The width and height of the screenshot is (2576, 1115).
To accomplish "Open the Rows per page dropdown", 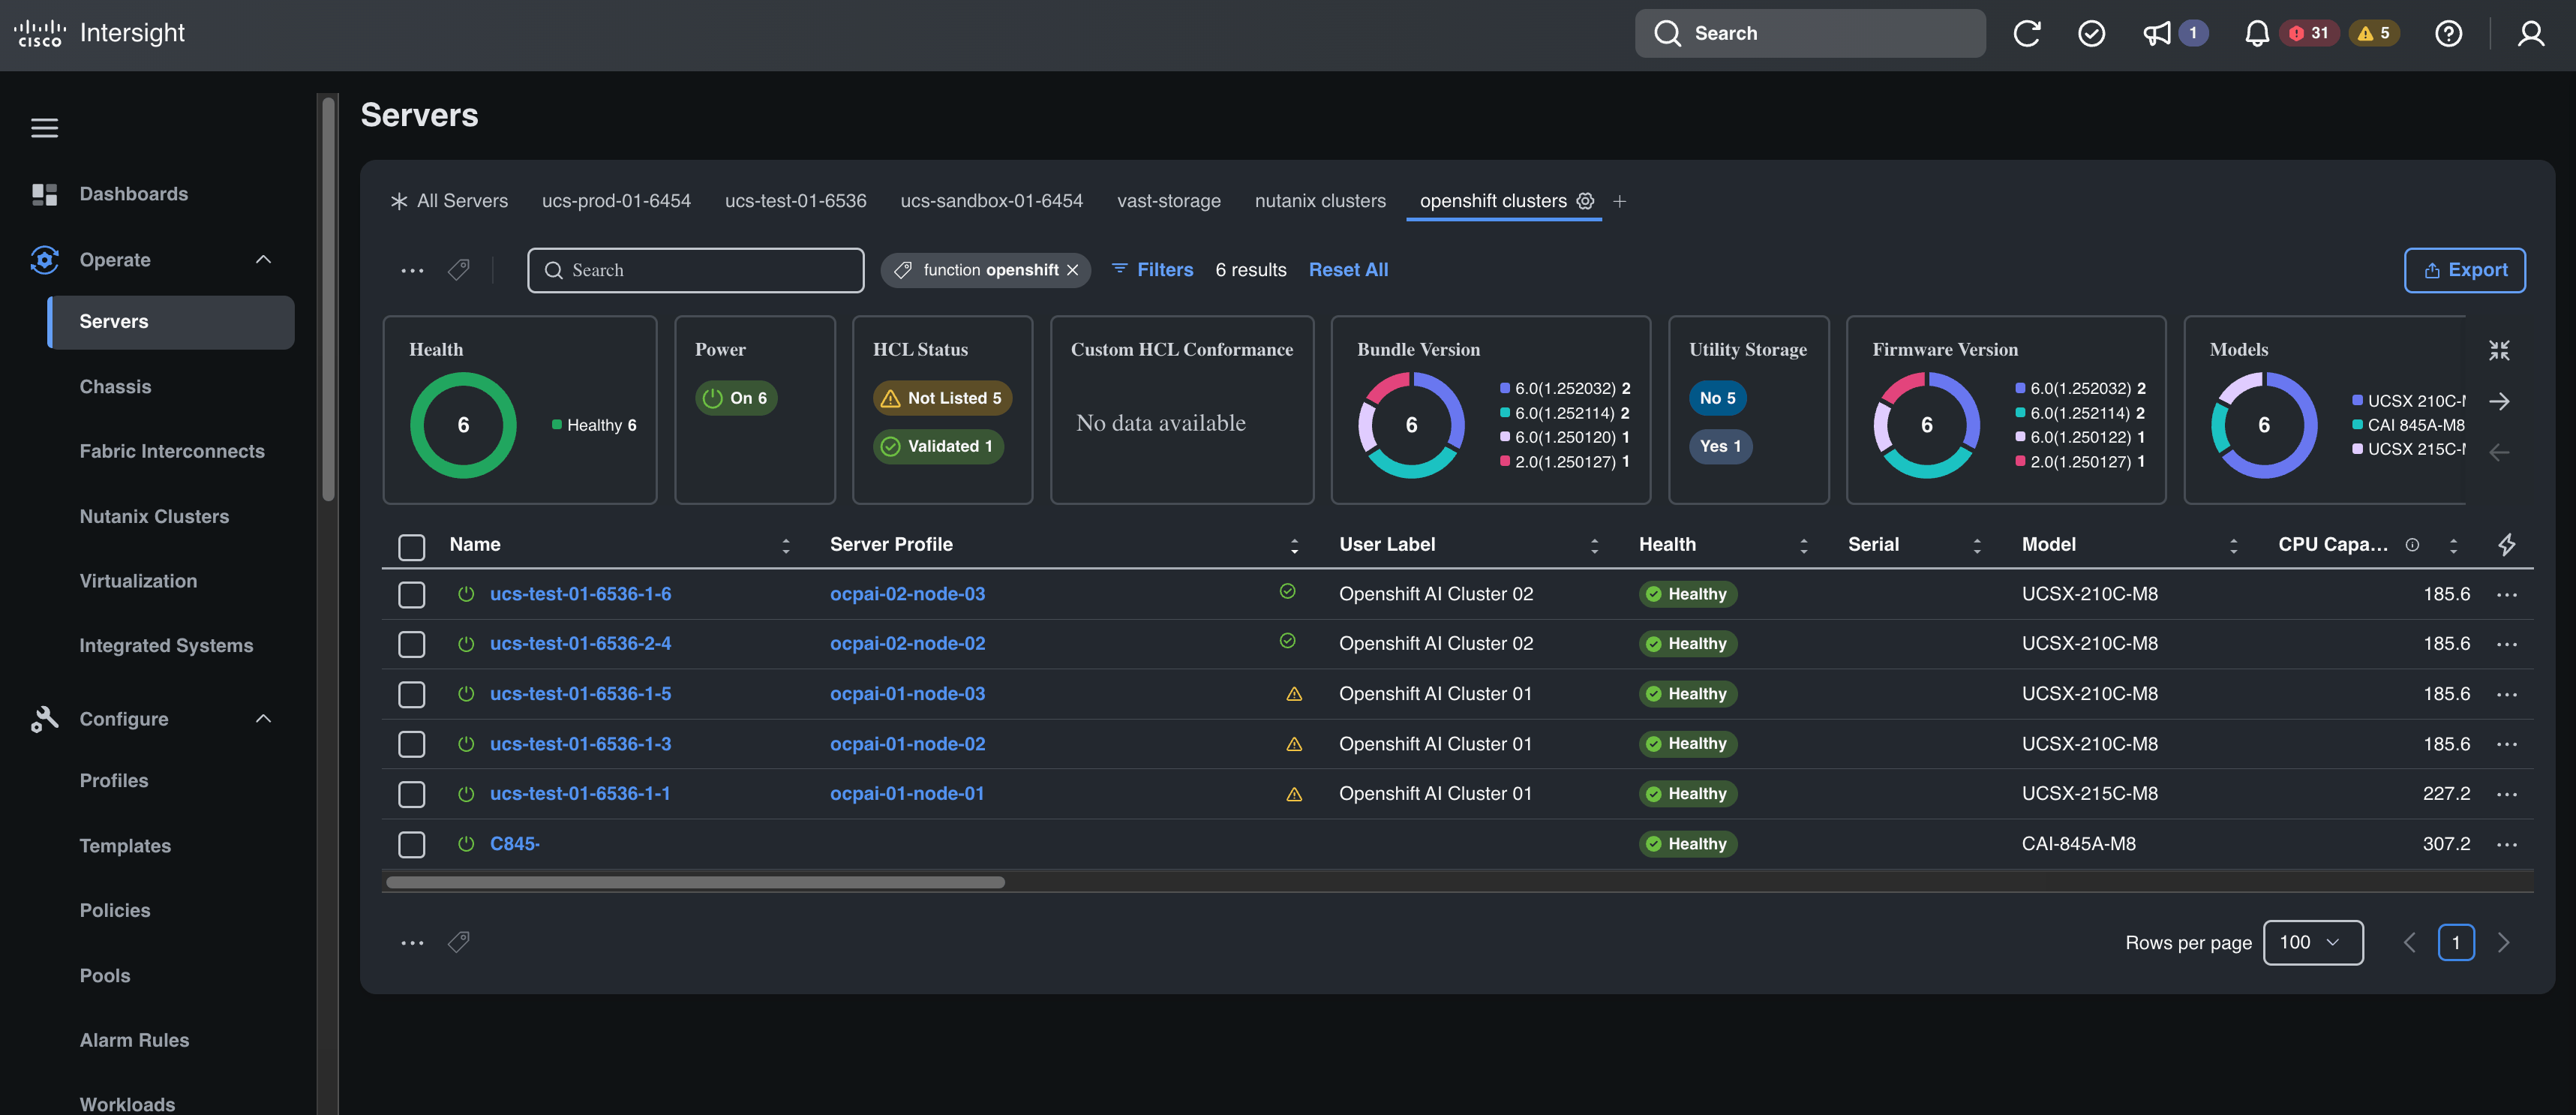I will pos(2312,942).
